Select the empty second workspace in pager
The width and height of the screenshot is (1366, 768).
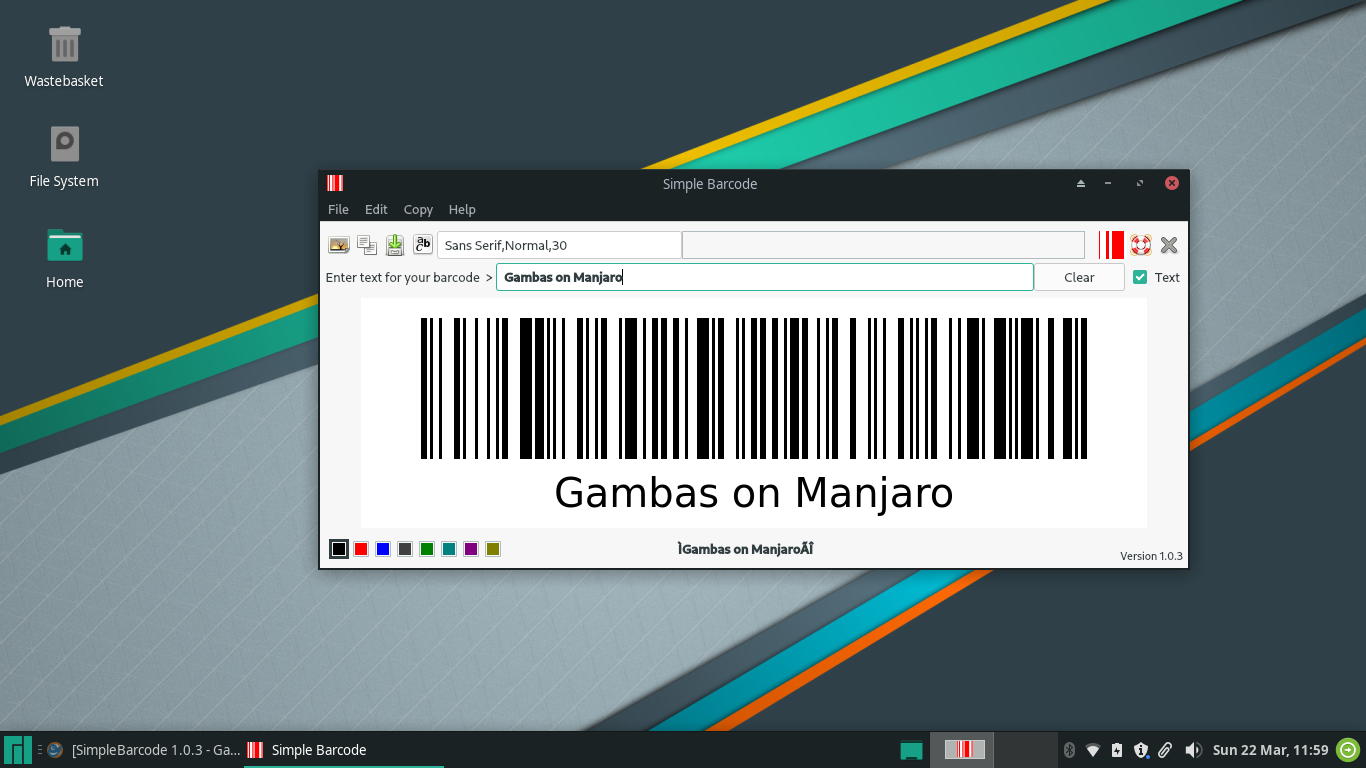[x=1026, y=749]
